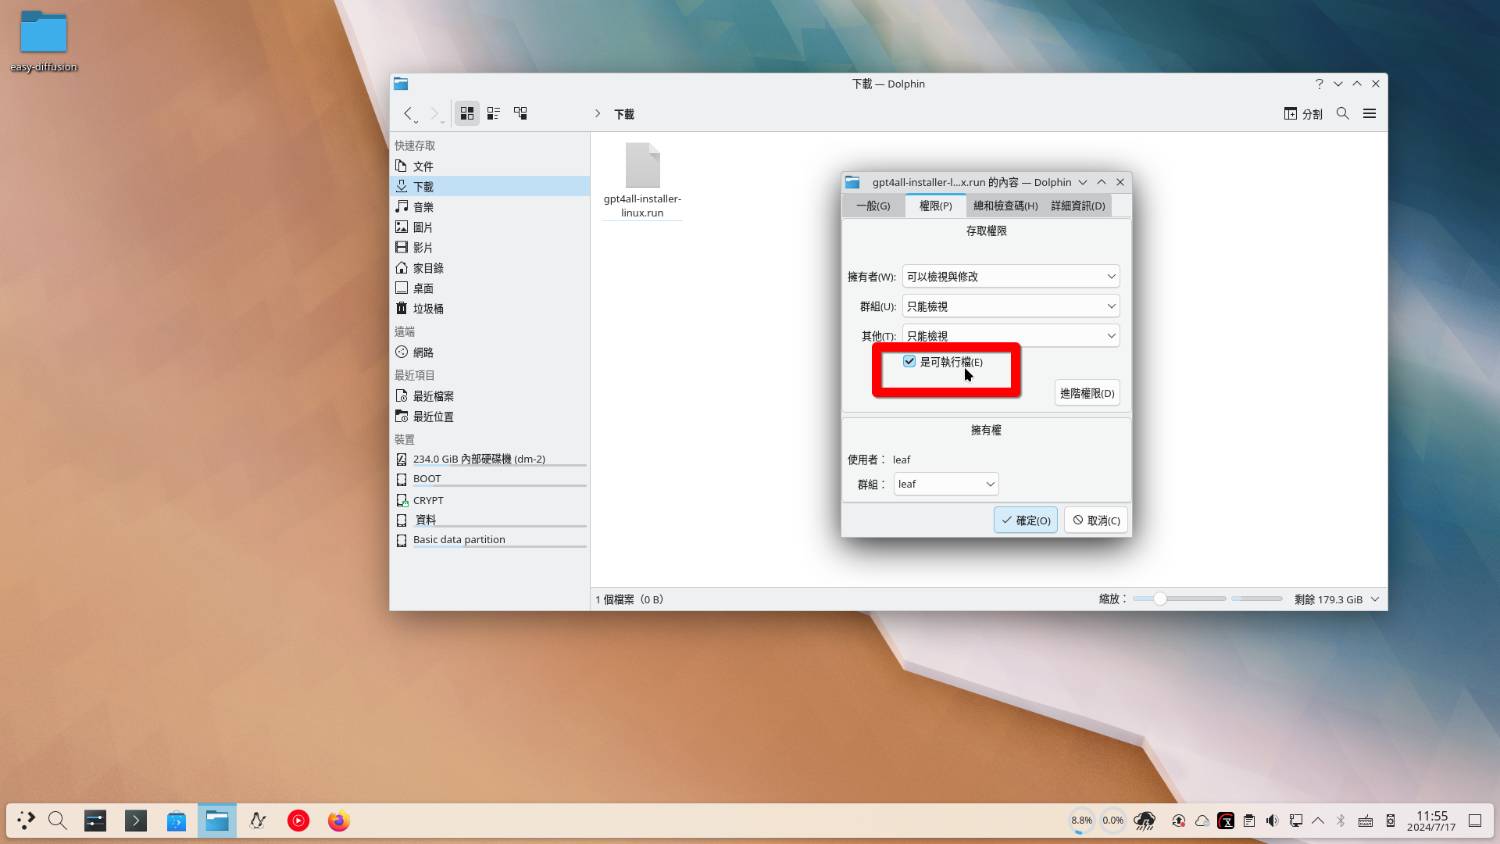
Task: Open the CRYPT device entry
Action: tap(489, 500)
